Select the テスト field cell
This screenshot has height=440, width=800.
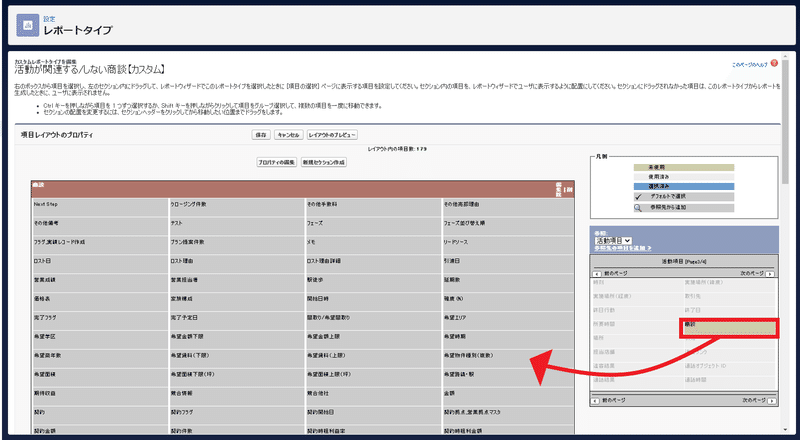point(237,226)
